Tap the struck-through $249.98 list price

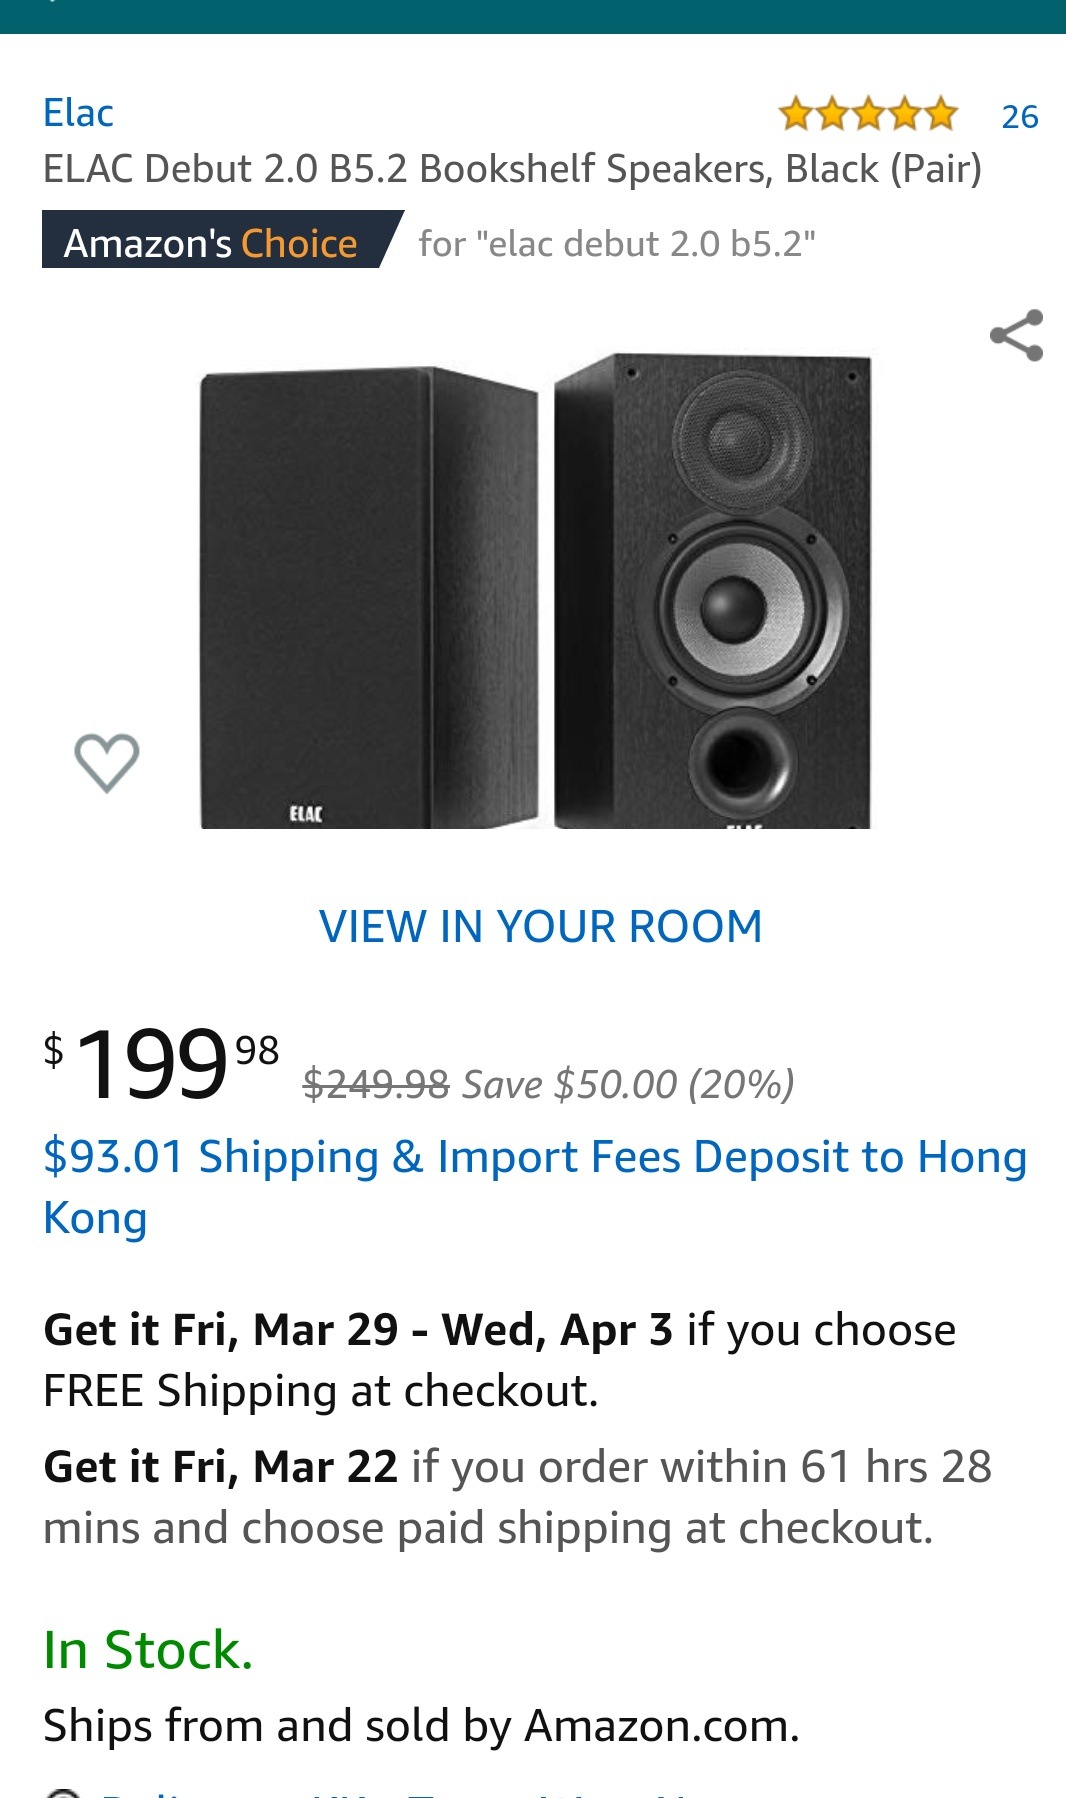point(376,1084)
